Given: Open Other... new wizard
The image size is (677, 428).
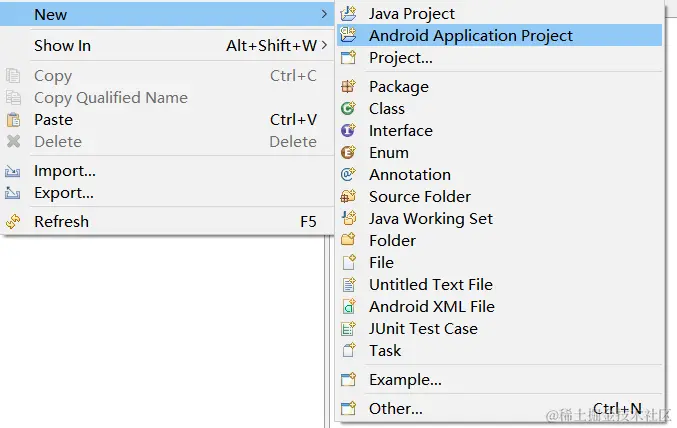Looking at the screenshot, I should tap(395, 409).
